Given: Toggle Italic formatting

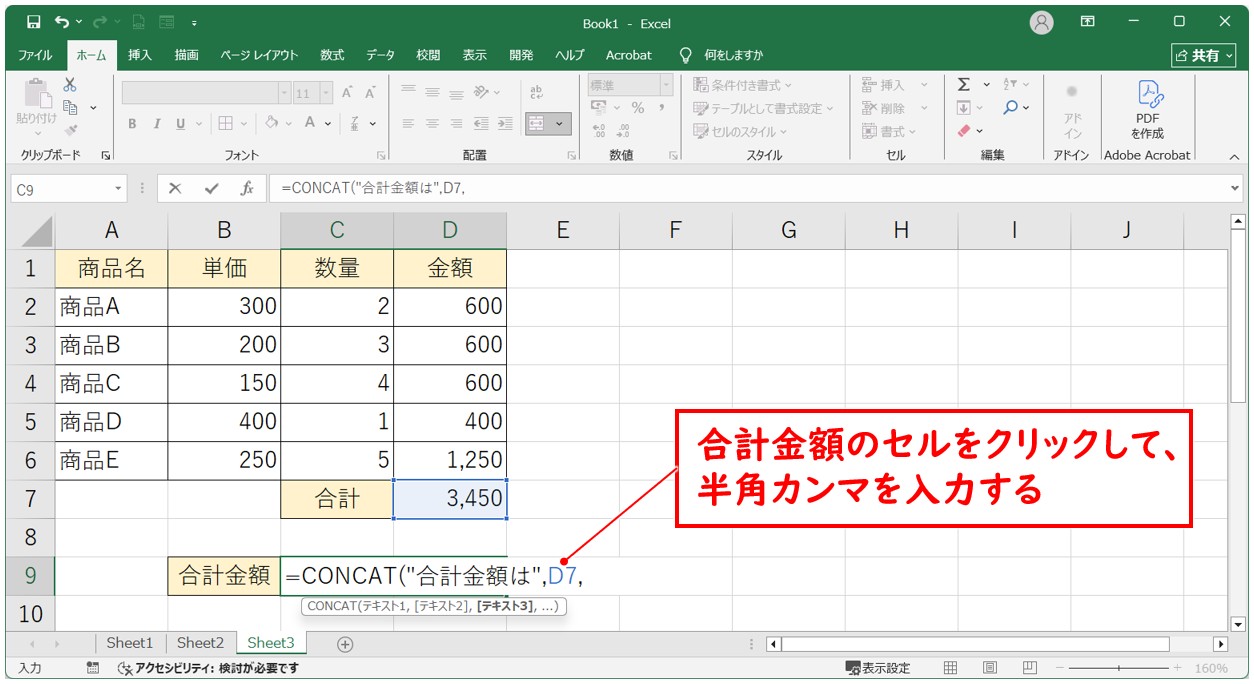Looking at the screenshot, I should pyautogui.click(x=157, y=124).
